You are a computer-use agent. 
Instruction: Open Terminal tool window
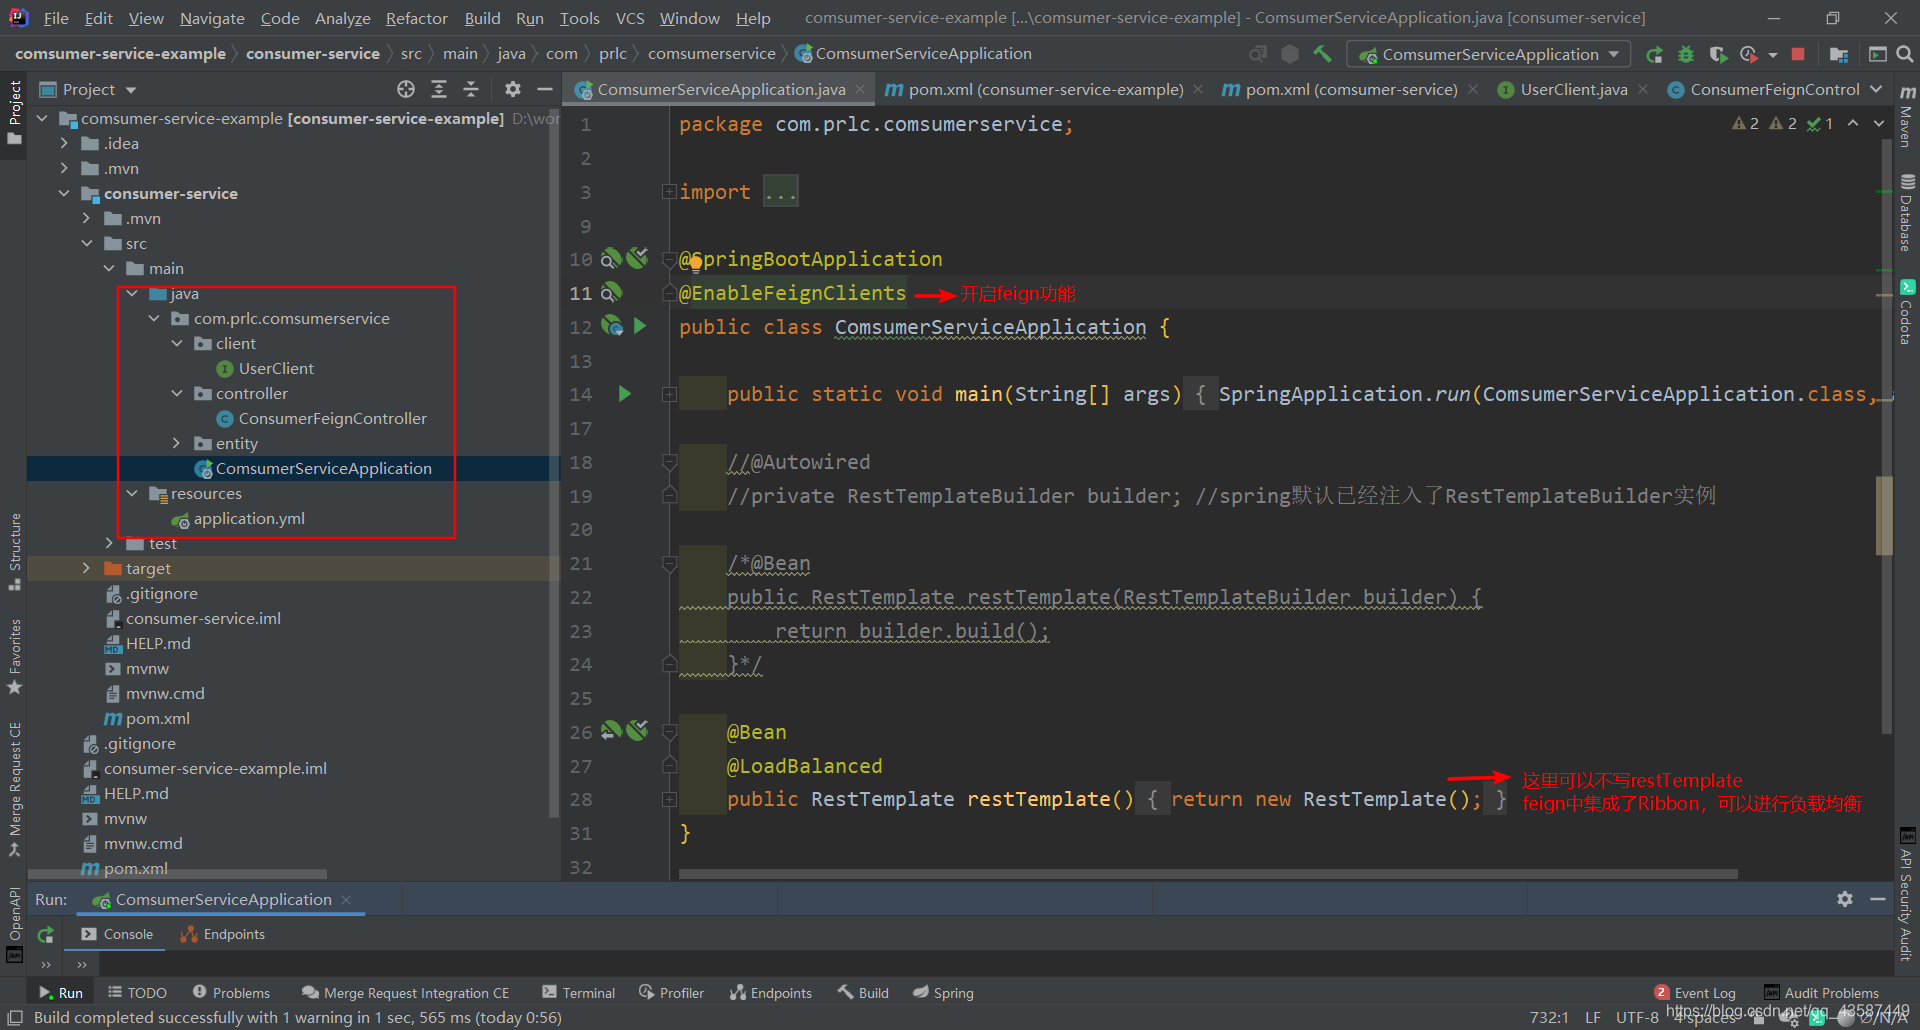coord(578,992)
